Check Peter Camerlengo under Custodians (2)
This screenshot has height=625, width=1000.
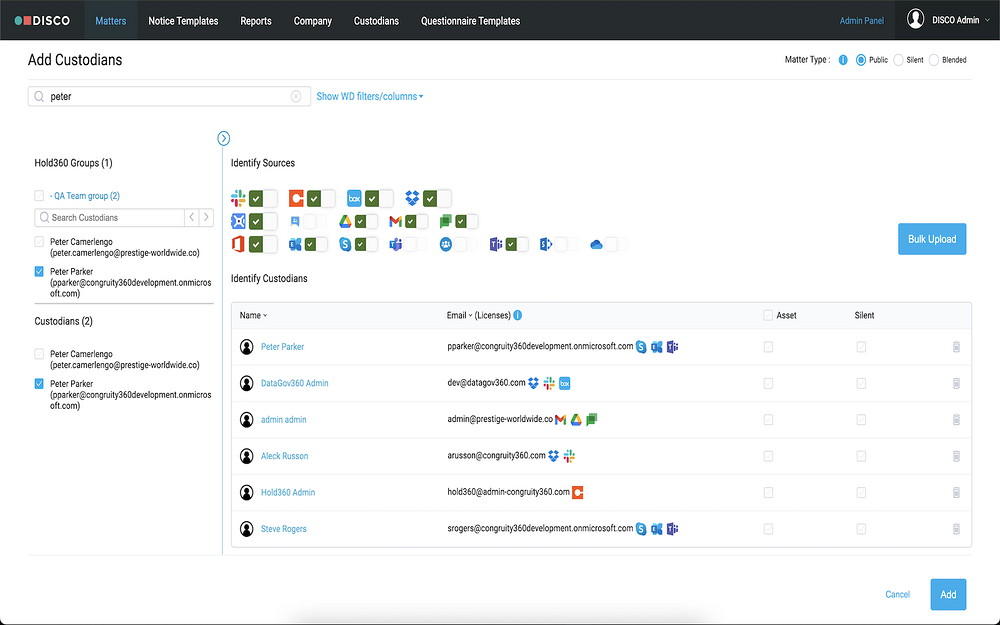tap(39, 354)
